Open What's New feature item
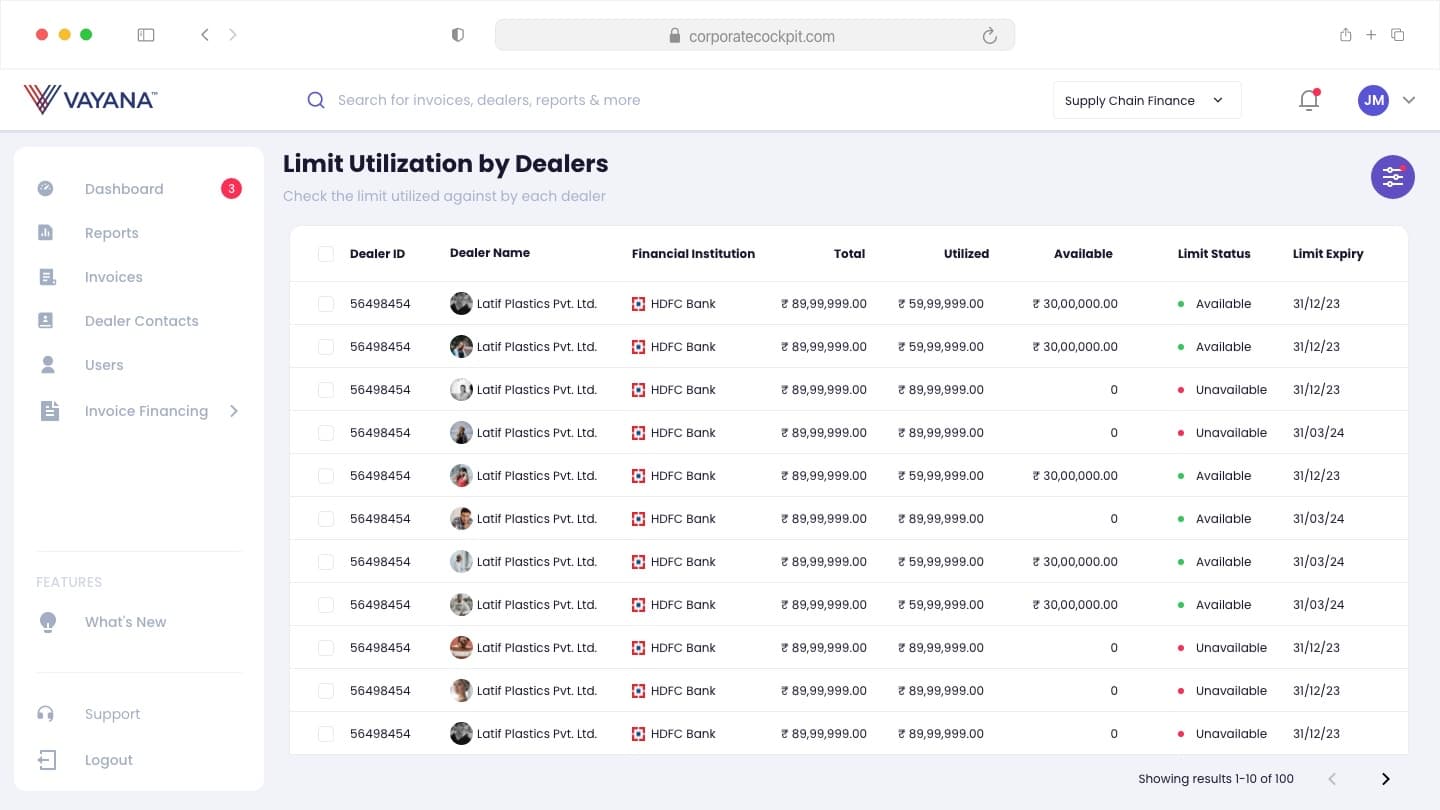Screen dimensions: 1440x810 [125, 622]
